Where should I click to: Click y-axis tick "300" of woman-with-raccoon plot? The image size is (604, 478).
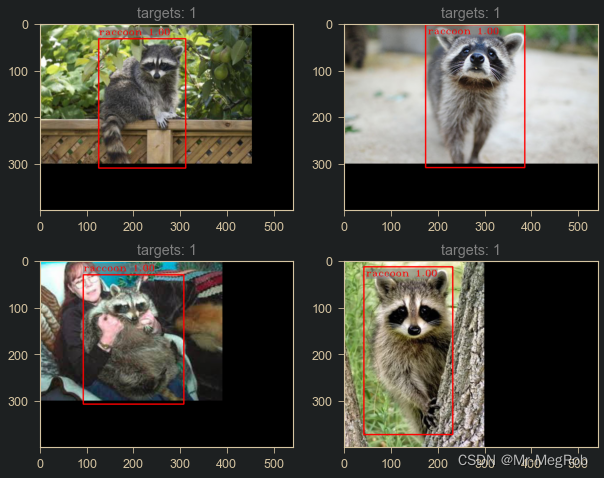click(18, 402)
